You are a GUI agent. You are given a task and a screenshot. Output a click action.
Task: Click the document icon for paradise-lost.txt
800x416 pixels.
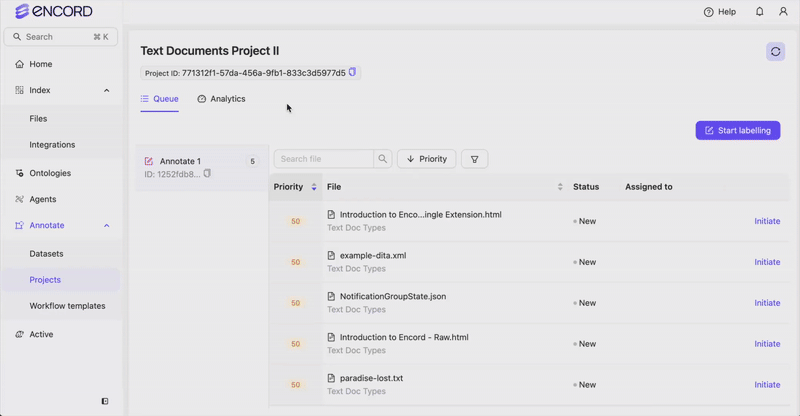pos(331,378)
